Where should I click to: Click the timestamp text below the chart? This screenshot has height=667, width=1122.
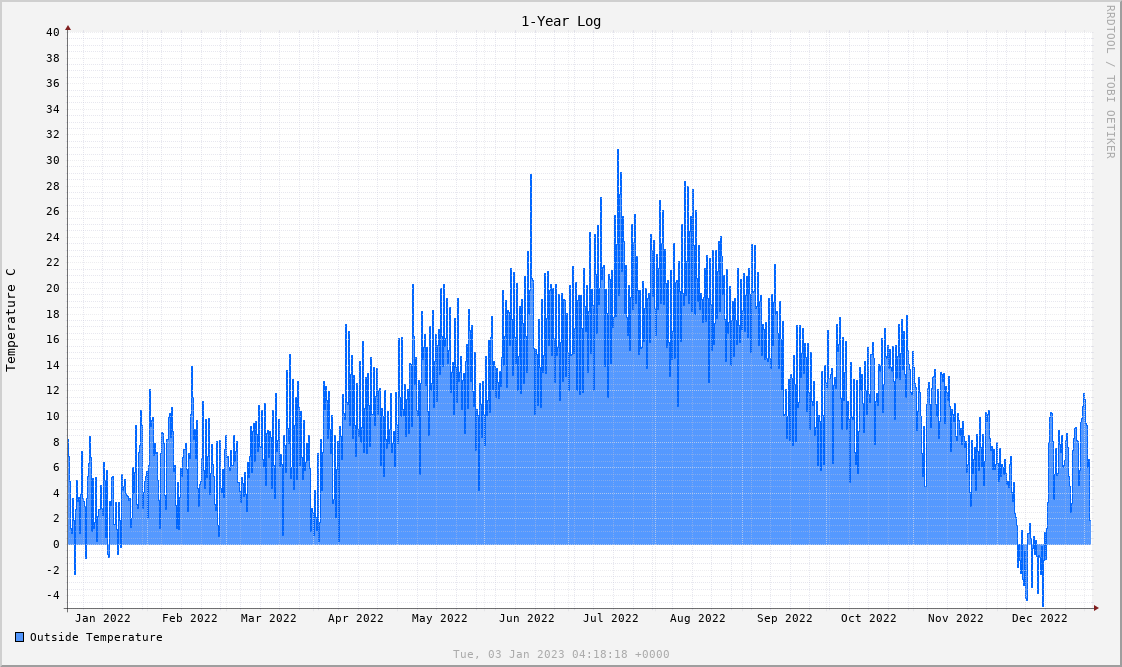click(x=561, y=654)
